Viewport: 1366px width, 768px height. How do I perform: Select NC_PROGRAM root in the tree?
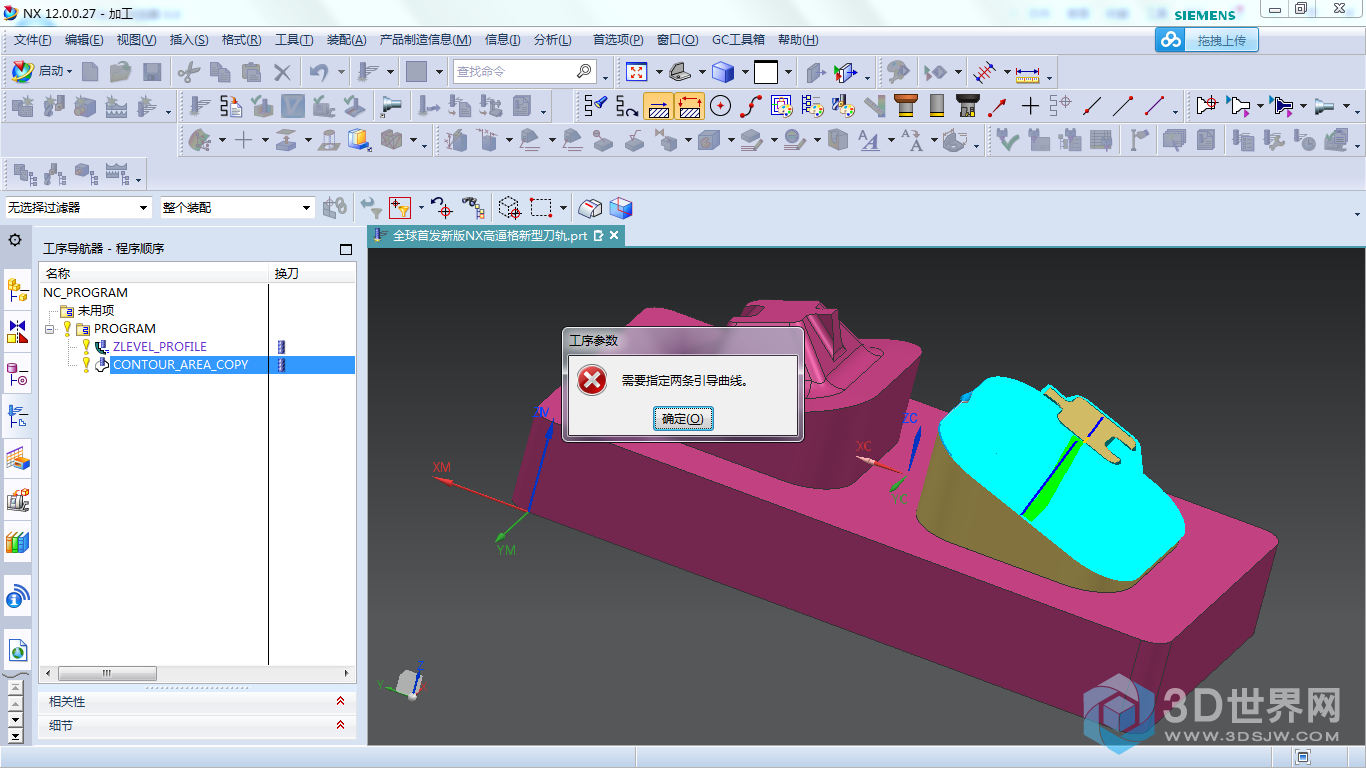pyautogui.click(x=85, y=293)
